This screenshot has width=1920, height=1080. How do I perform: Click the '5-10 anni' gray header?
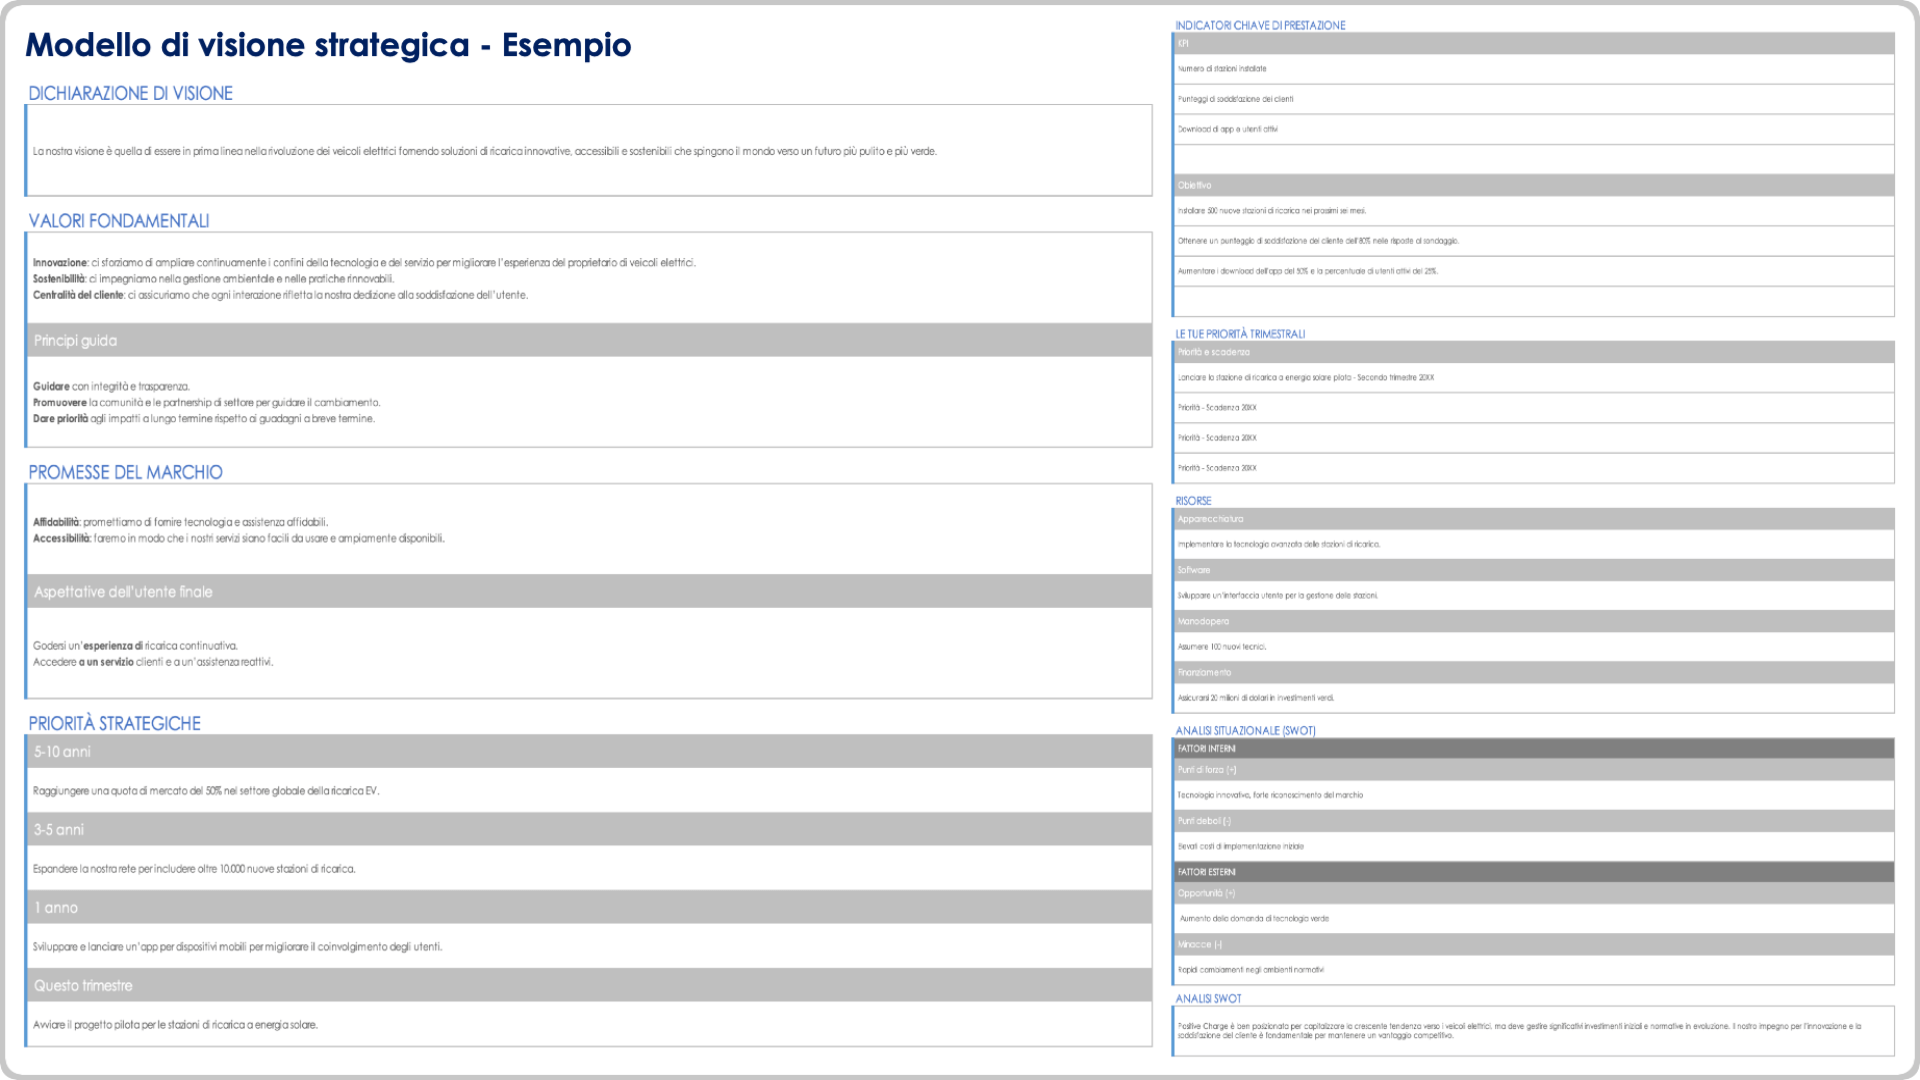pyautogui.click(x=589, y=751)
